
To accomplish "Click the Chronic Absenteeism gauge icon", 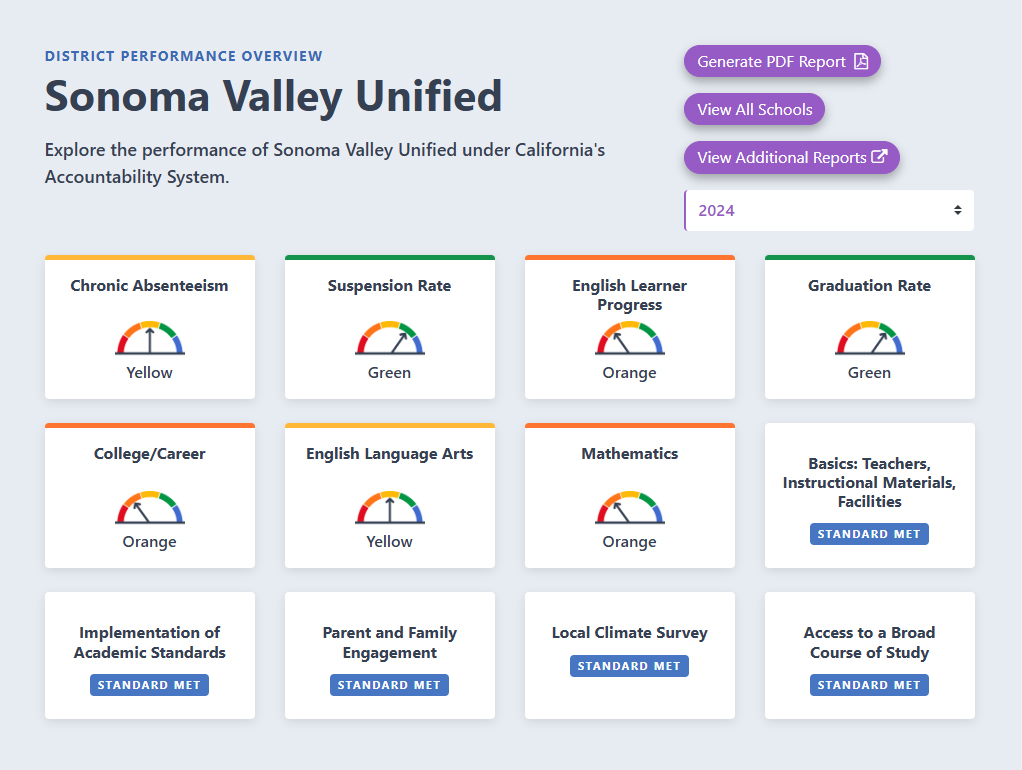I will coord(150,338).
